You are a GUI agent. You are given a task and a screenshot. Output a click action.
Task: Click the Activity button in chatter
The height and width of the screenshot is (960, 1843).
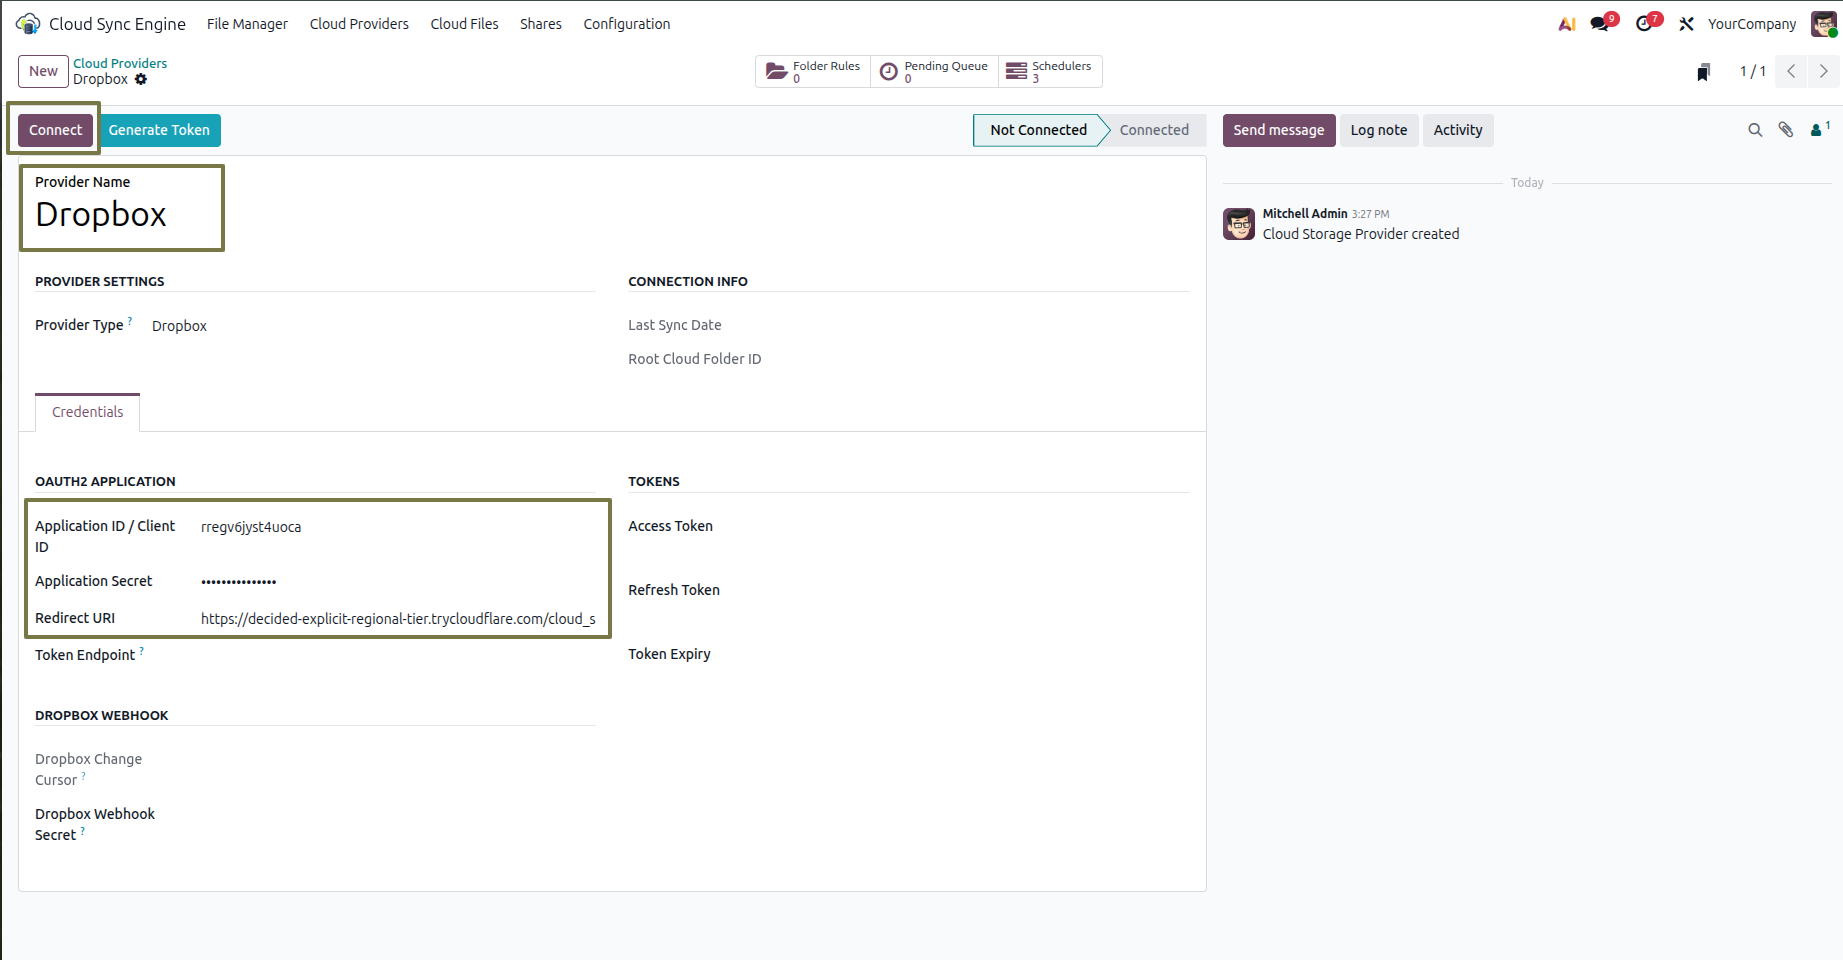point(1458,130)
